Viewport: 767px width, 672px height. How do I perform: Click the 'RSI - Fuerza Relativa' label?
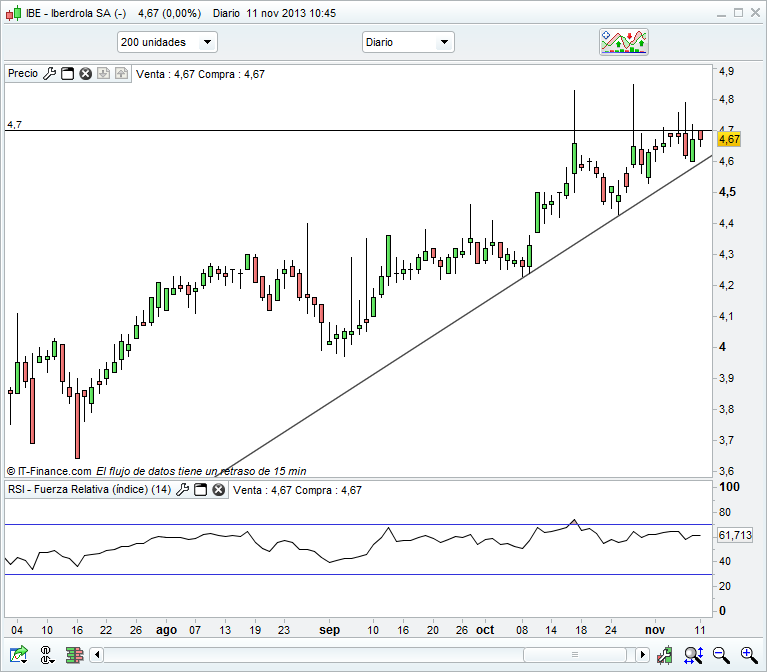click(89, 490)
